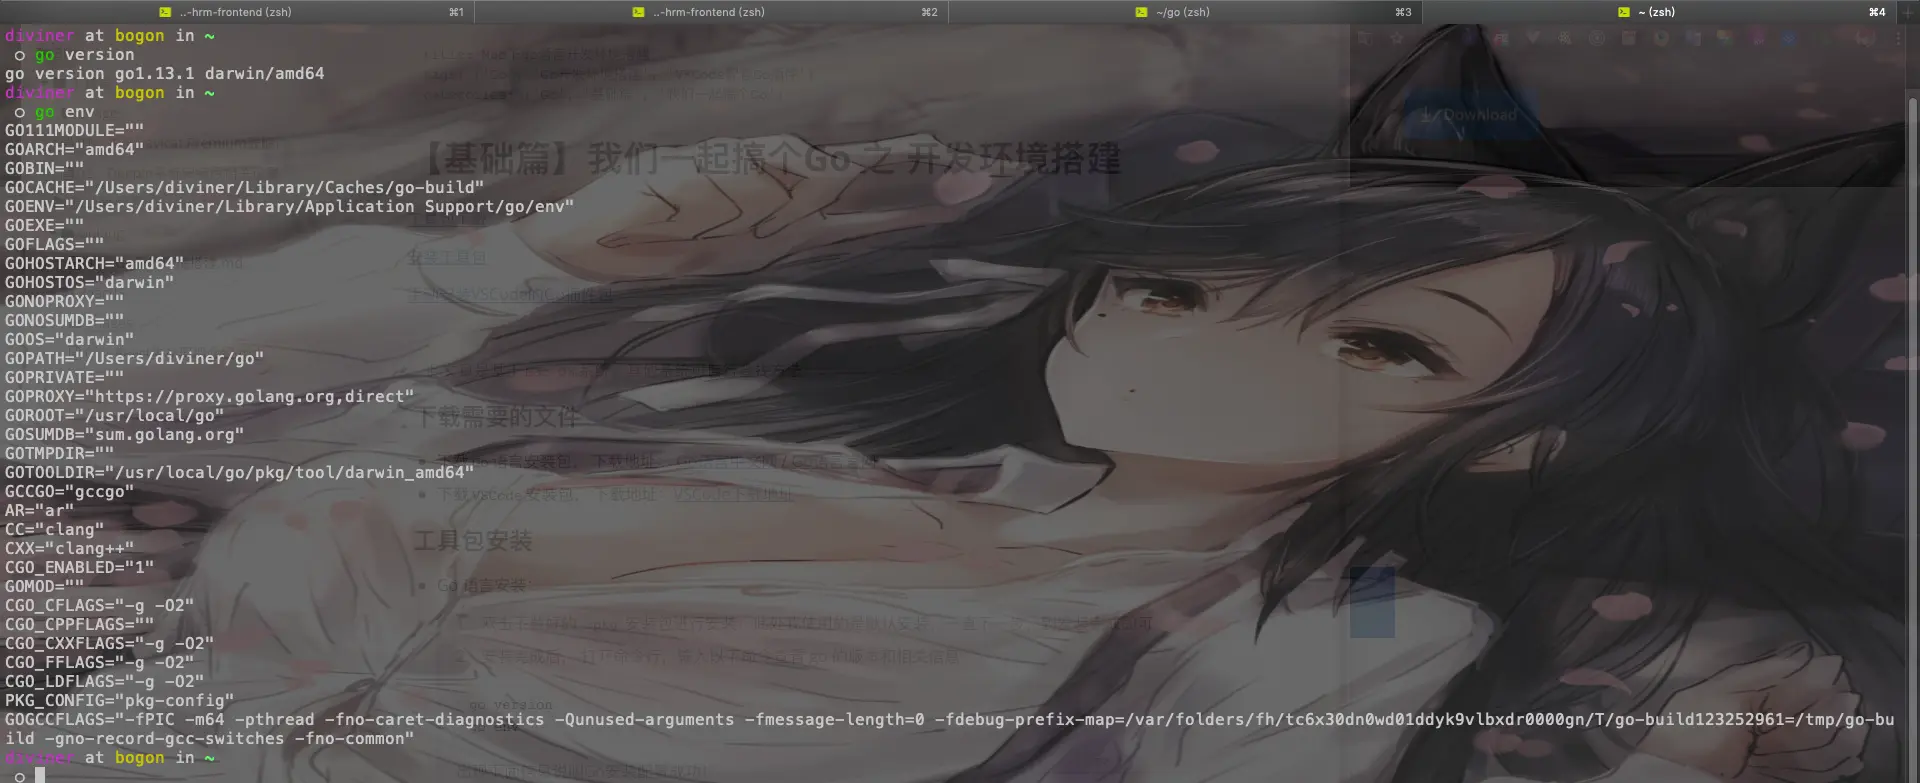
Task: Switch to the hrm-frontend tab marked ⌘2
Action: [711, 12]
